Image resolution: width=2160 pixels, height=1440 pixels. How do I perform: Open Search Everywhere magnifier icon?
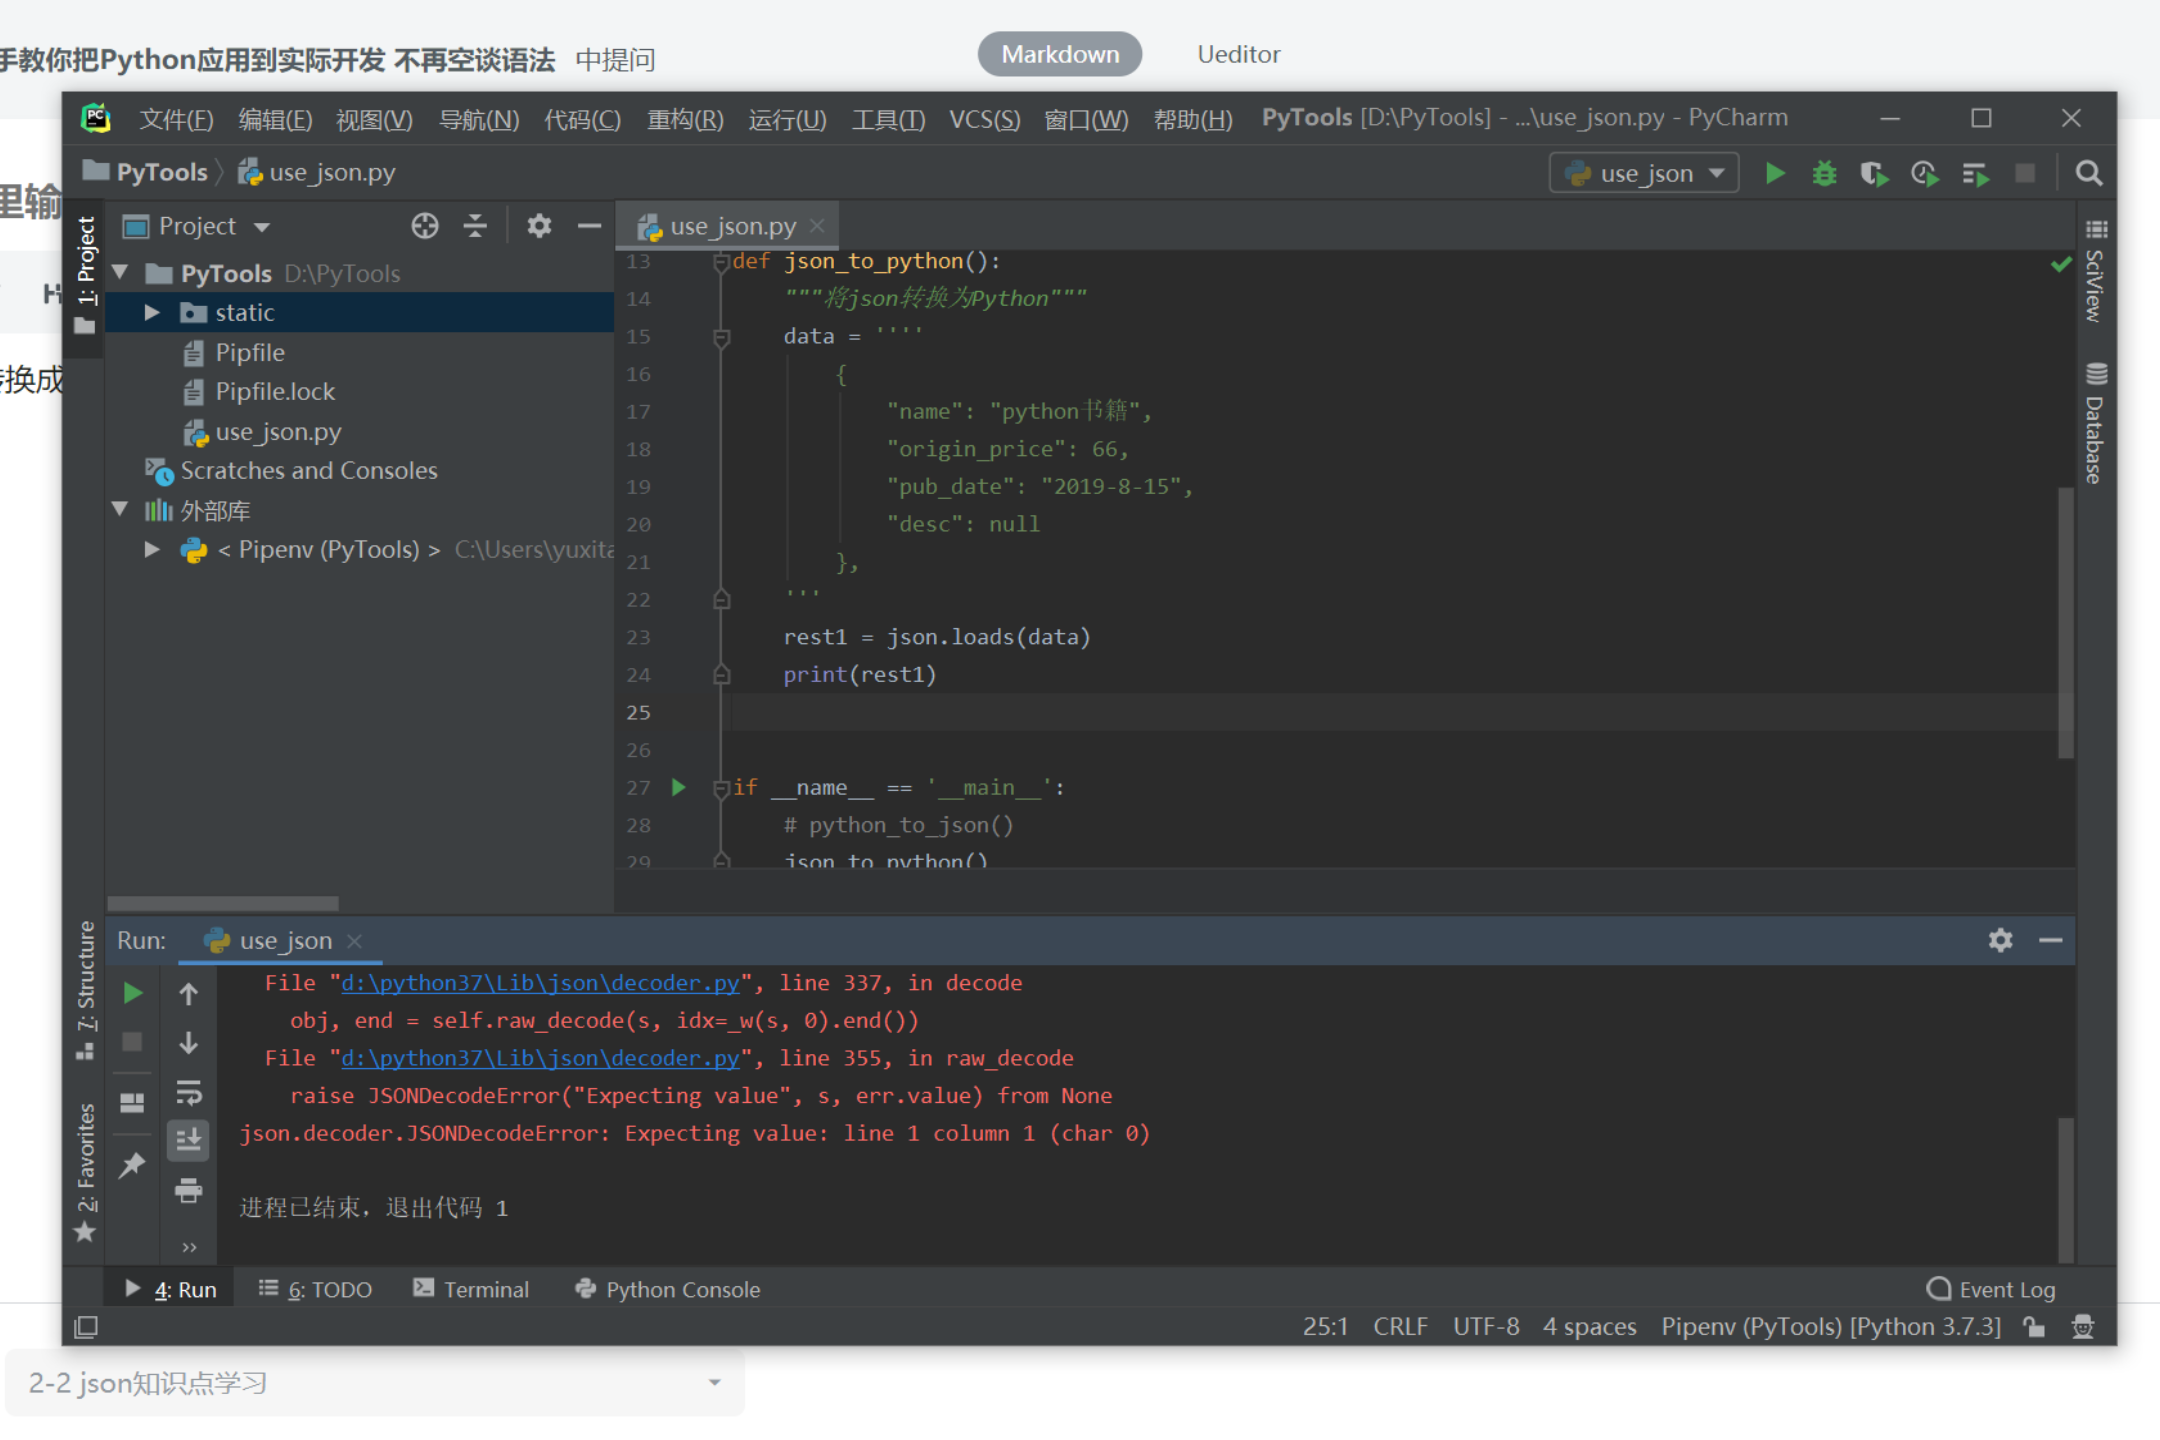tap(2089, 174)
